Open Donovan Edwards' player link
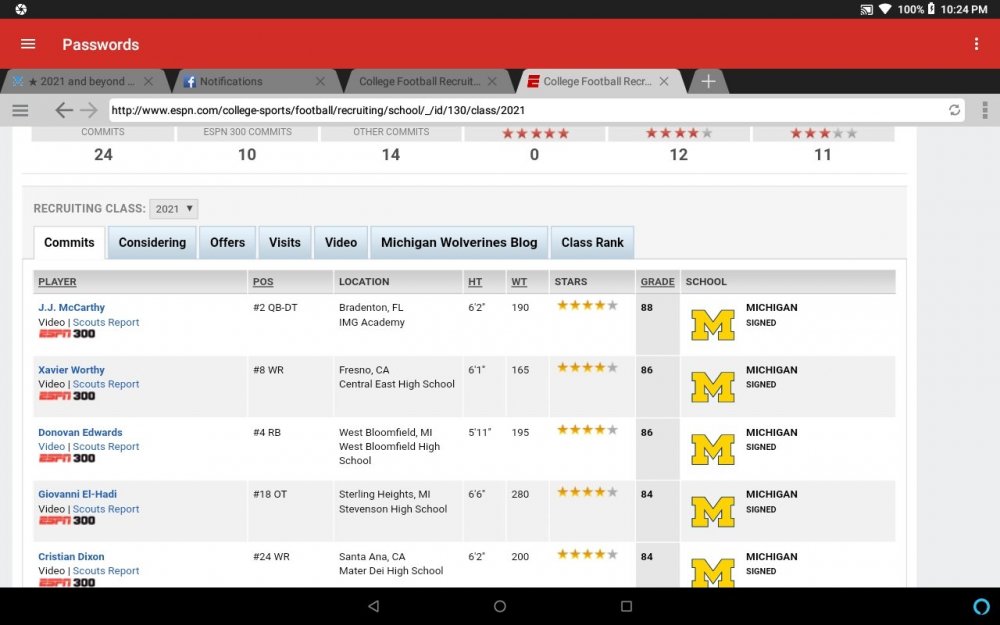 pyautogui.click(x=80, y=432)
